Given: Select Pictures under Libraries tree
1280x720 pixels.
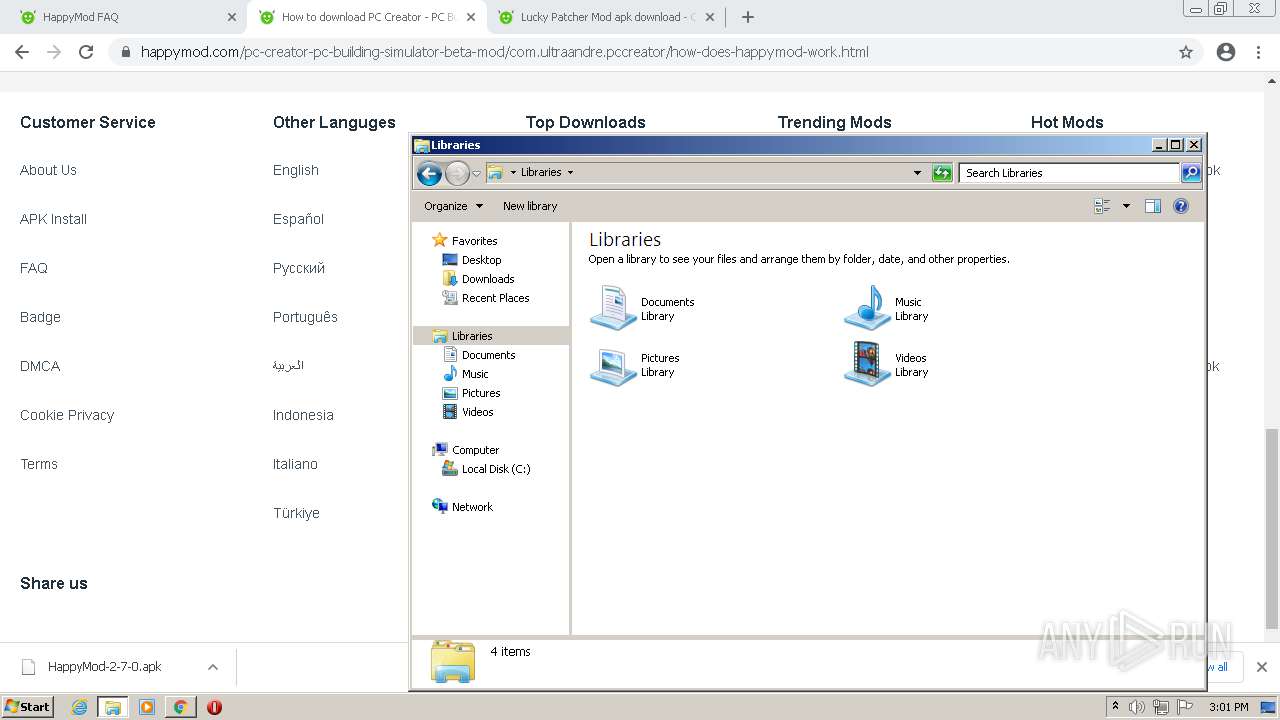Looking at the screenshot, I should pyautogui.click(x=471, y=393).
